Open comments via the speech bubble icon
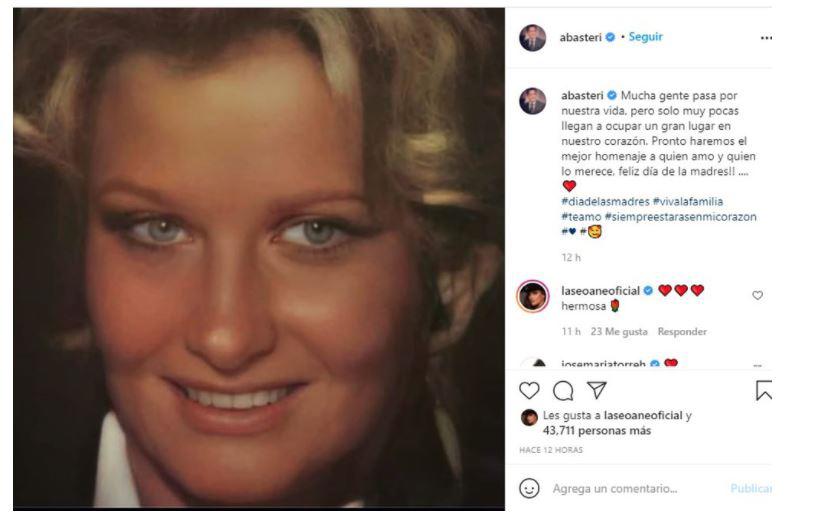The height and width of the screenshot is (514, 825). 563,391
